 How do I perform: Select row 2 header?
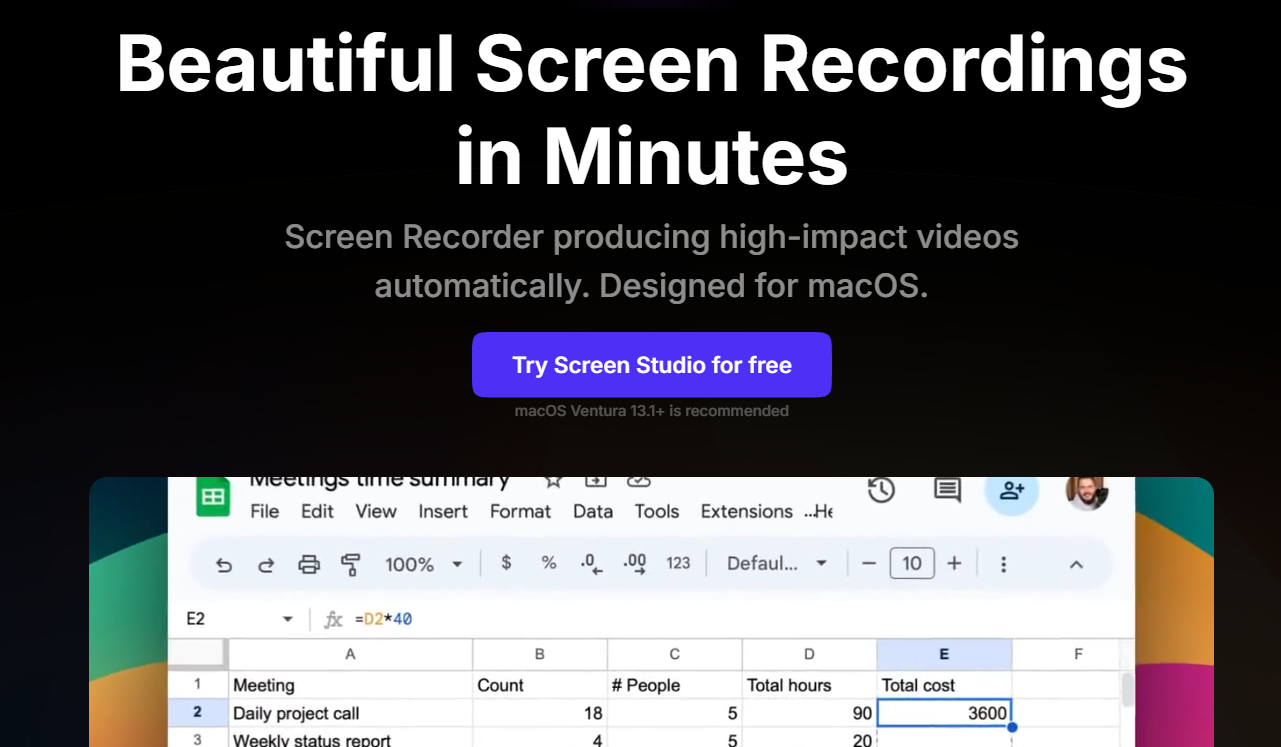tap(198, 713)
